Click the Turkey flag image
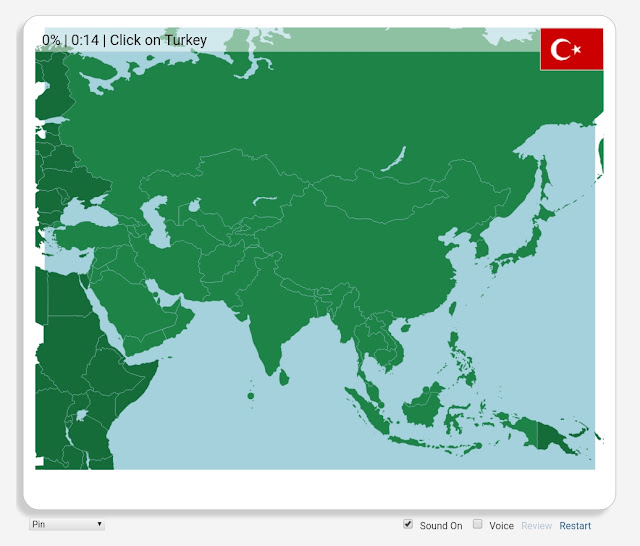Viewport: 640px width, 546px height. tap(571, 49)
